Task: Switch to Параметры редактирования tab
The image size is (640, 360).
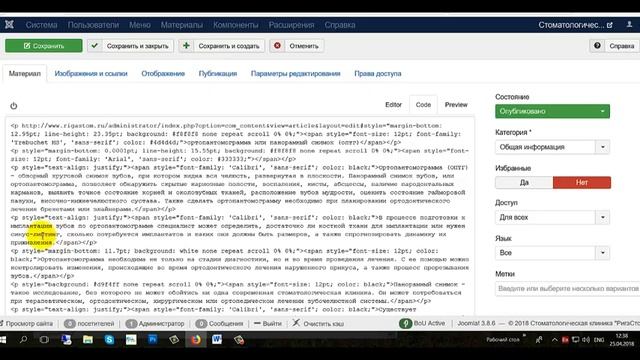Action: [x=296, y=73]
